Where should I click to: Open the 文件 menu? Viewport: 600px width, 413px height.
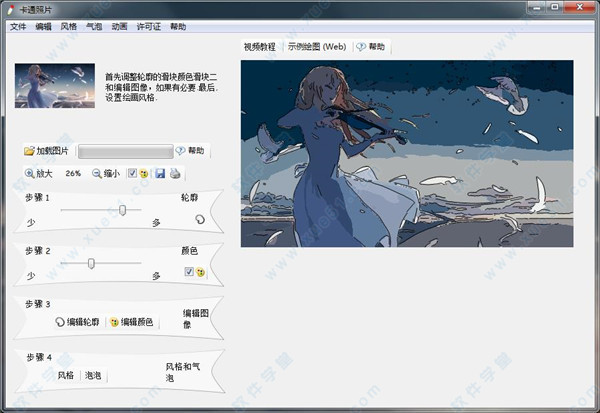18,26
